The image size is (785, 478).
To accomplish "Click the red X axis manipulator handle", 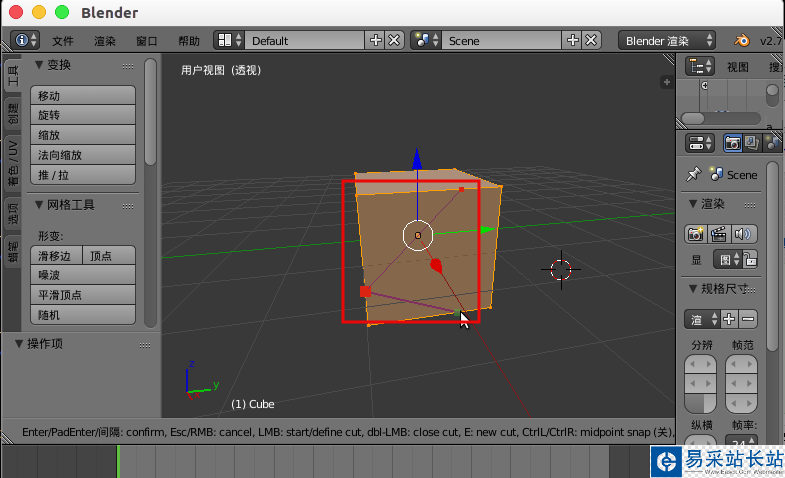I will (436, 265).
